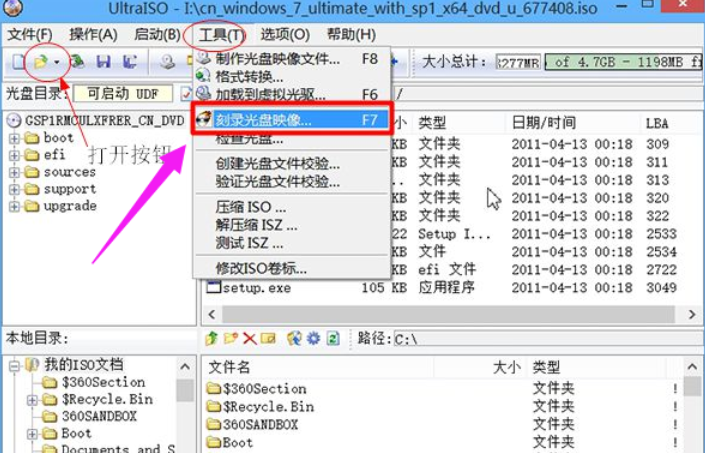705x453 pixels.
Task: Open the dropdown arrow beside Open icon
Action: pos(57,62)
